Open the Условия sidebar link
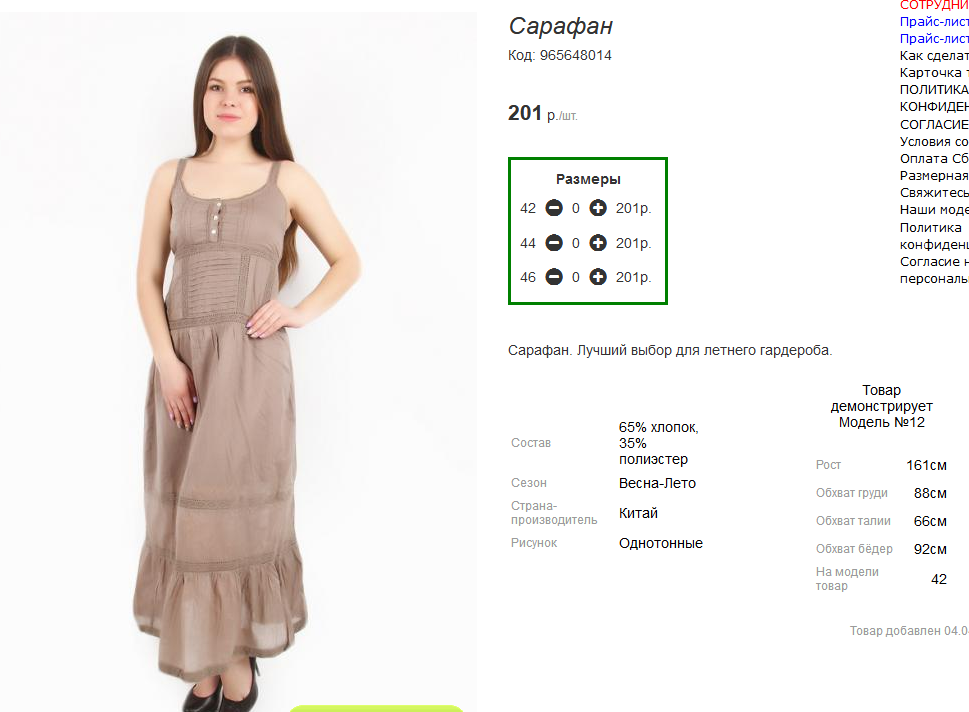The width and height of the screenshot is (969, 712). (x=934, y=142)
